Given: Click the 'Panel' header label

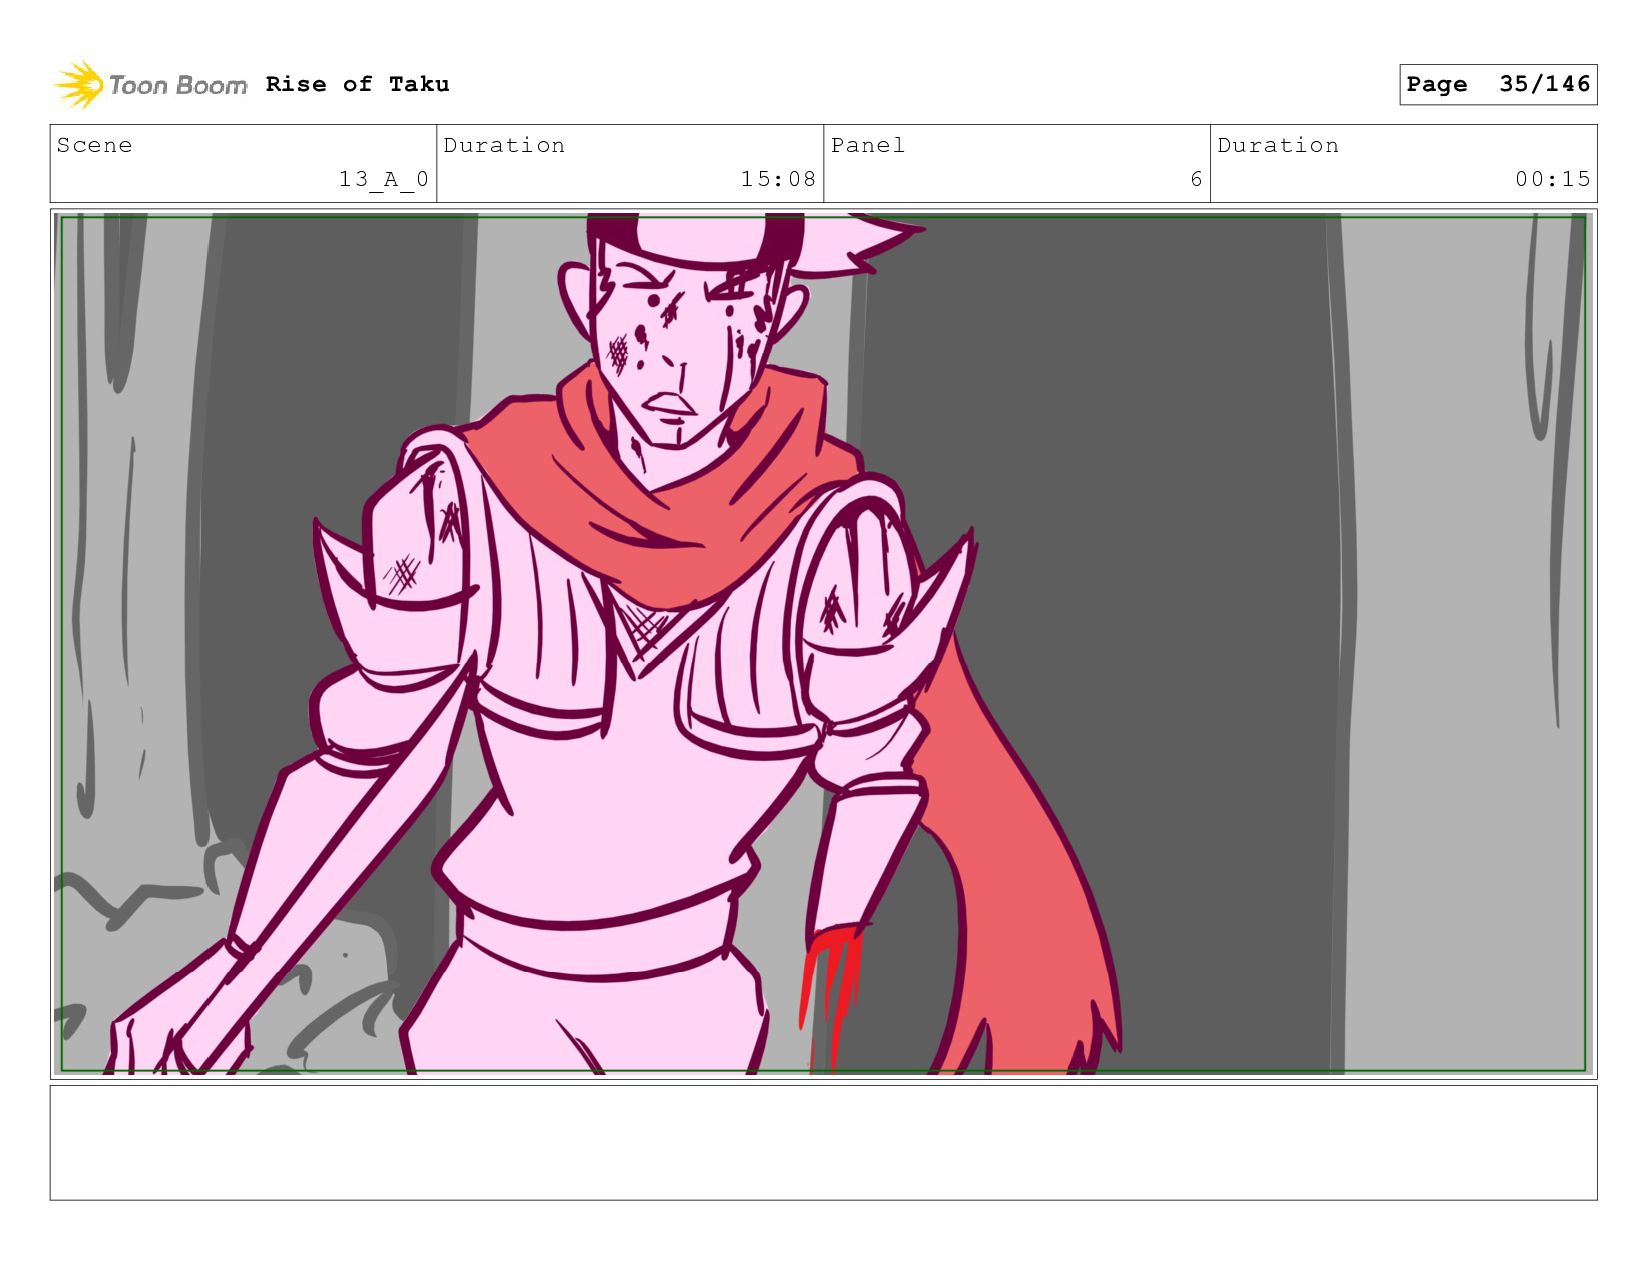Looking at the screenshot, I should tap(868, 145).
